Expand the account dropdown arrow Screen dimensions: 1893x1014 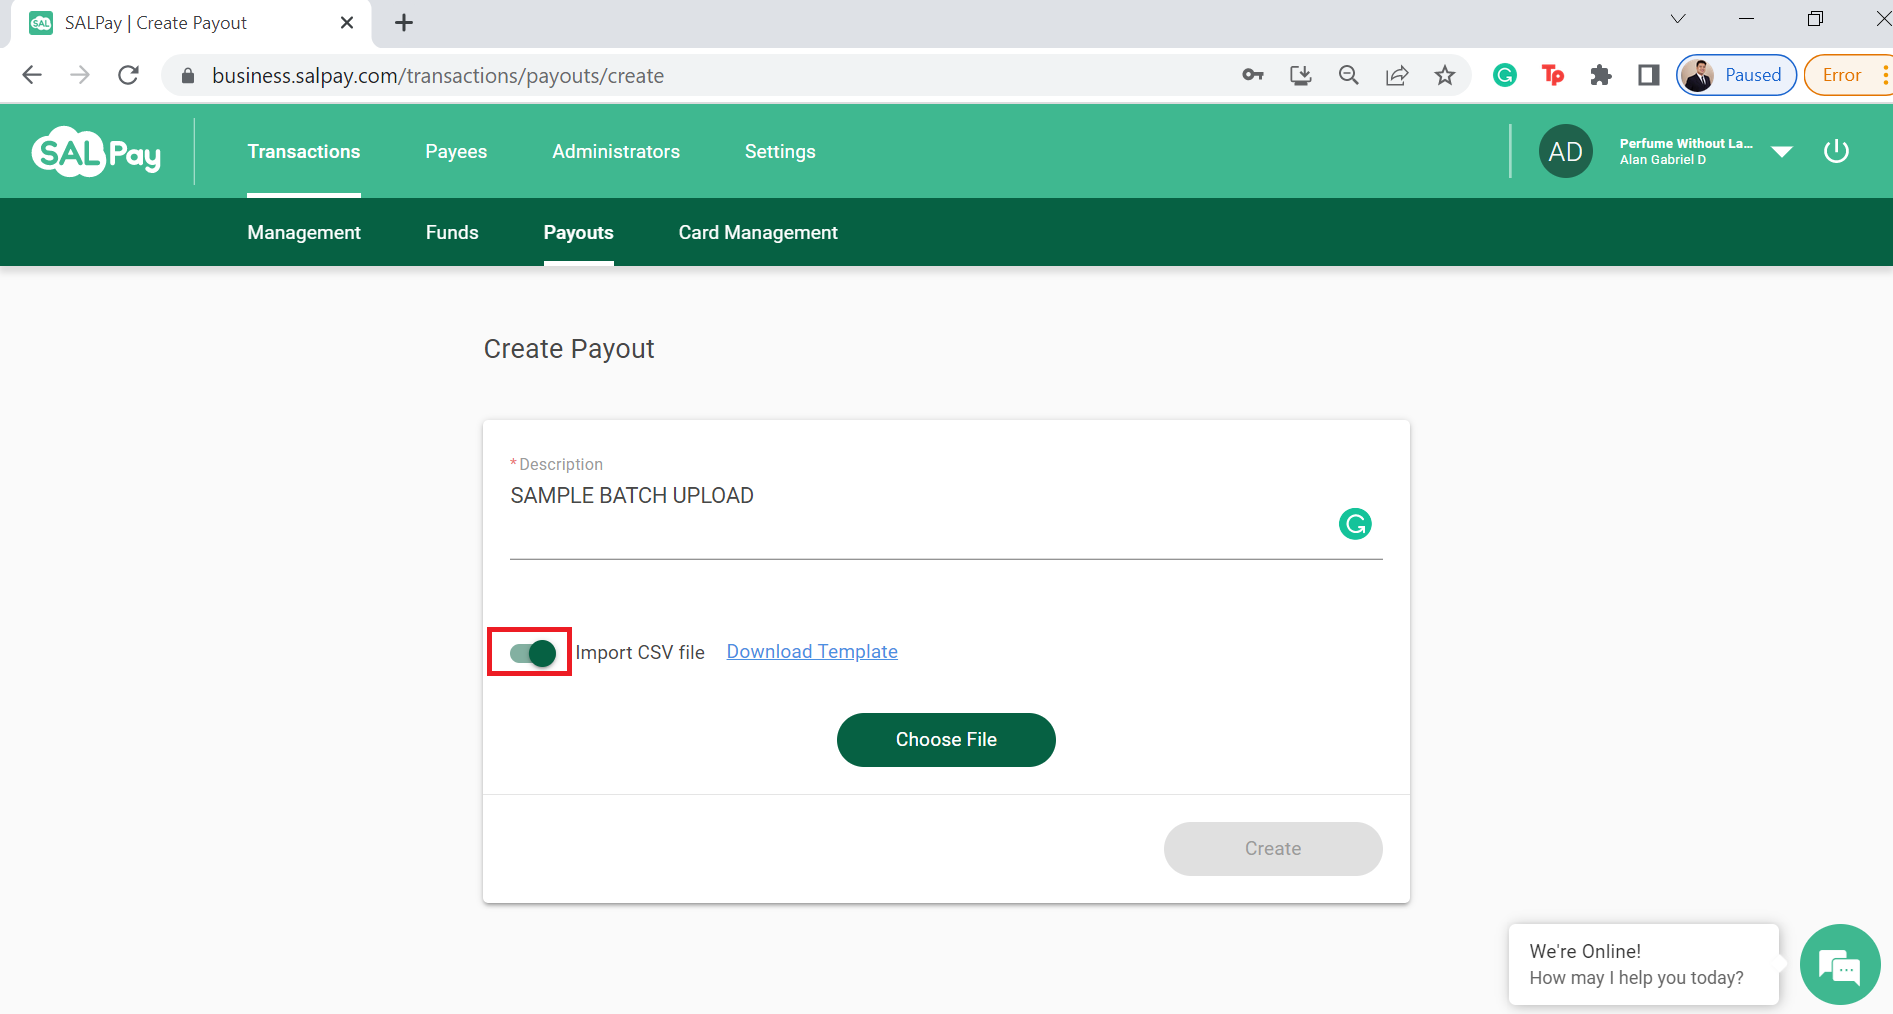[1781, 152]
